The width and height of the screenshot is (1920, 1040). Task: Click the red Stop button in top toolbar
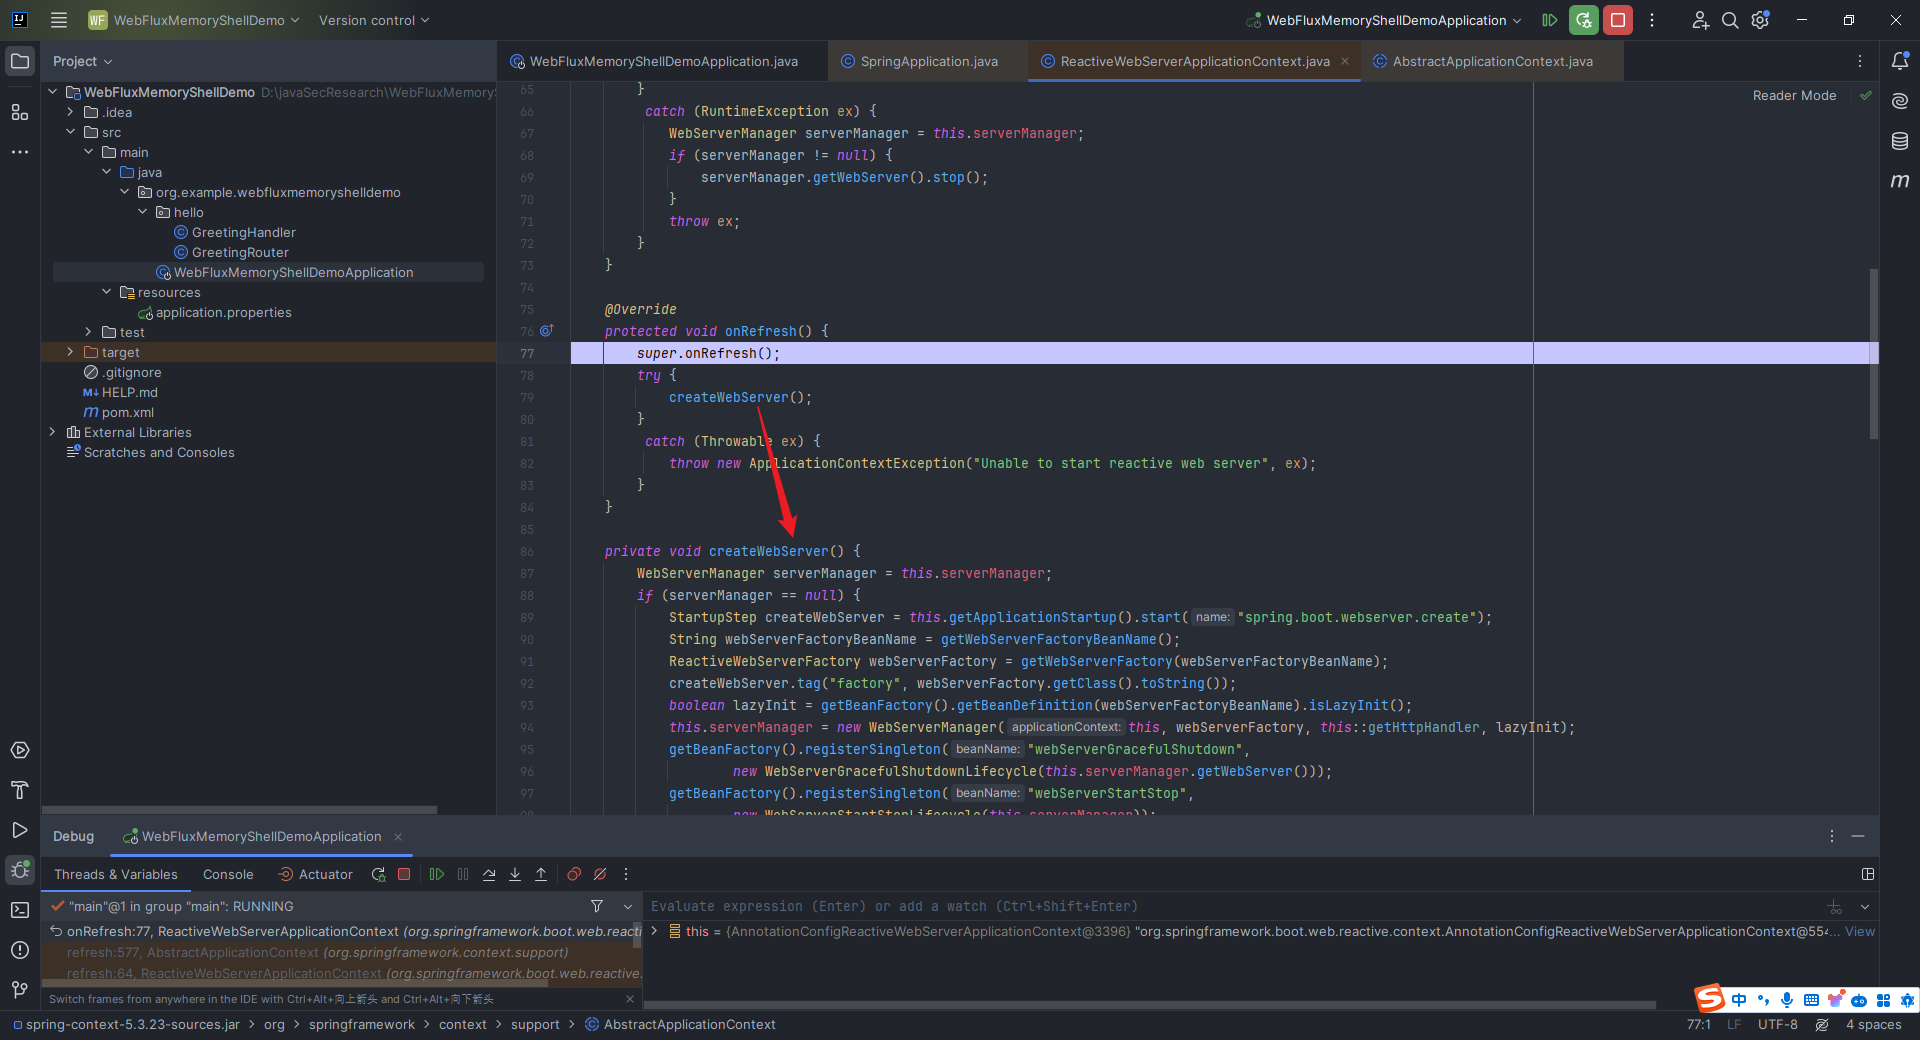[x=1617, y=20]
